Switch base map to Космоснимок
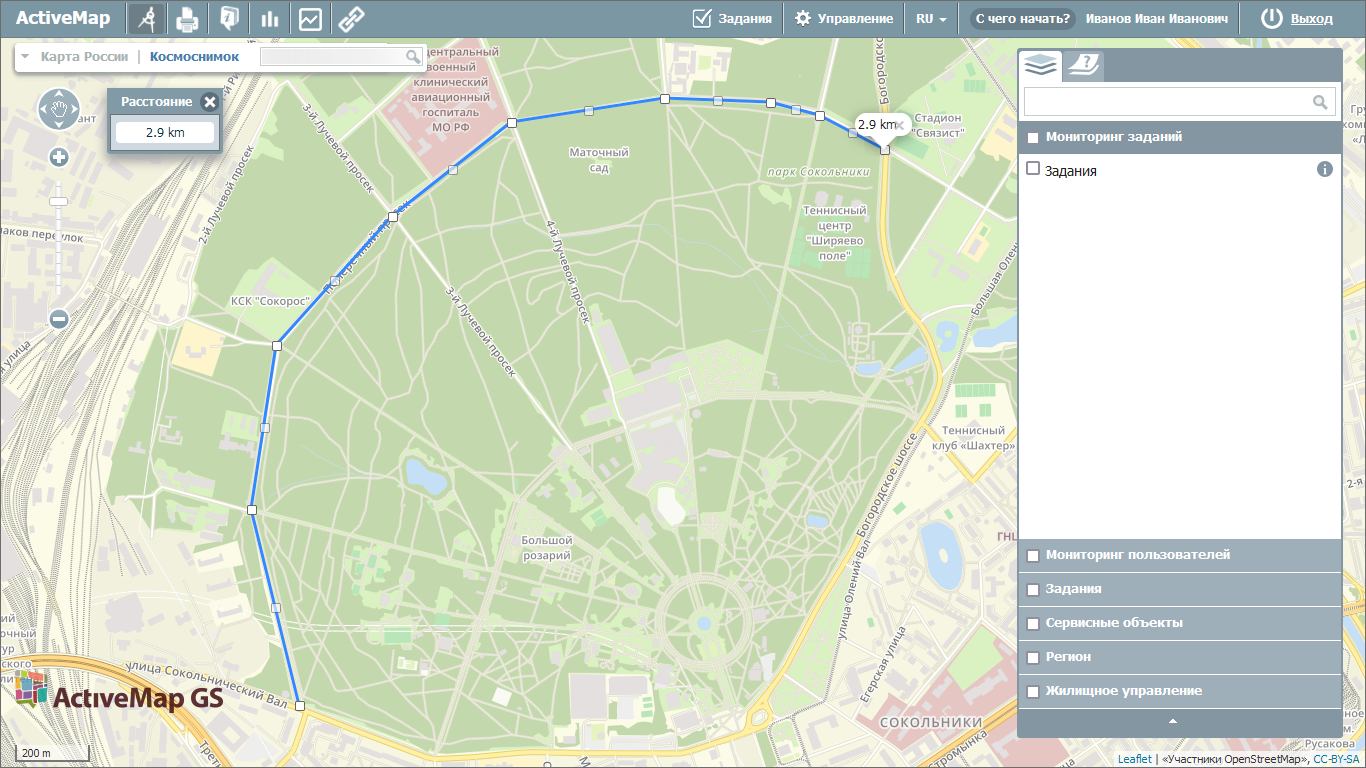The height and width of the screenshot is (768, 1366). [x=194, y=57]
